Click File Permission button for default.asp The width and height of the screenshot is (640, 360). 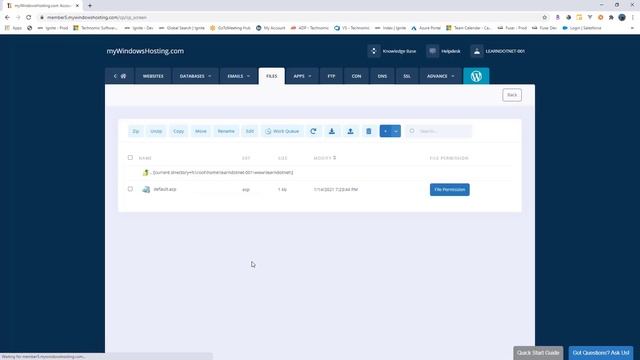pos(449,189)
